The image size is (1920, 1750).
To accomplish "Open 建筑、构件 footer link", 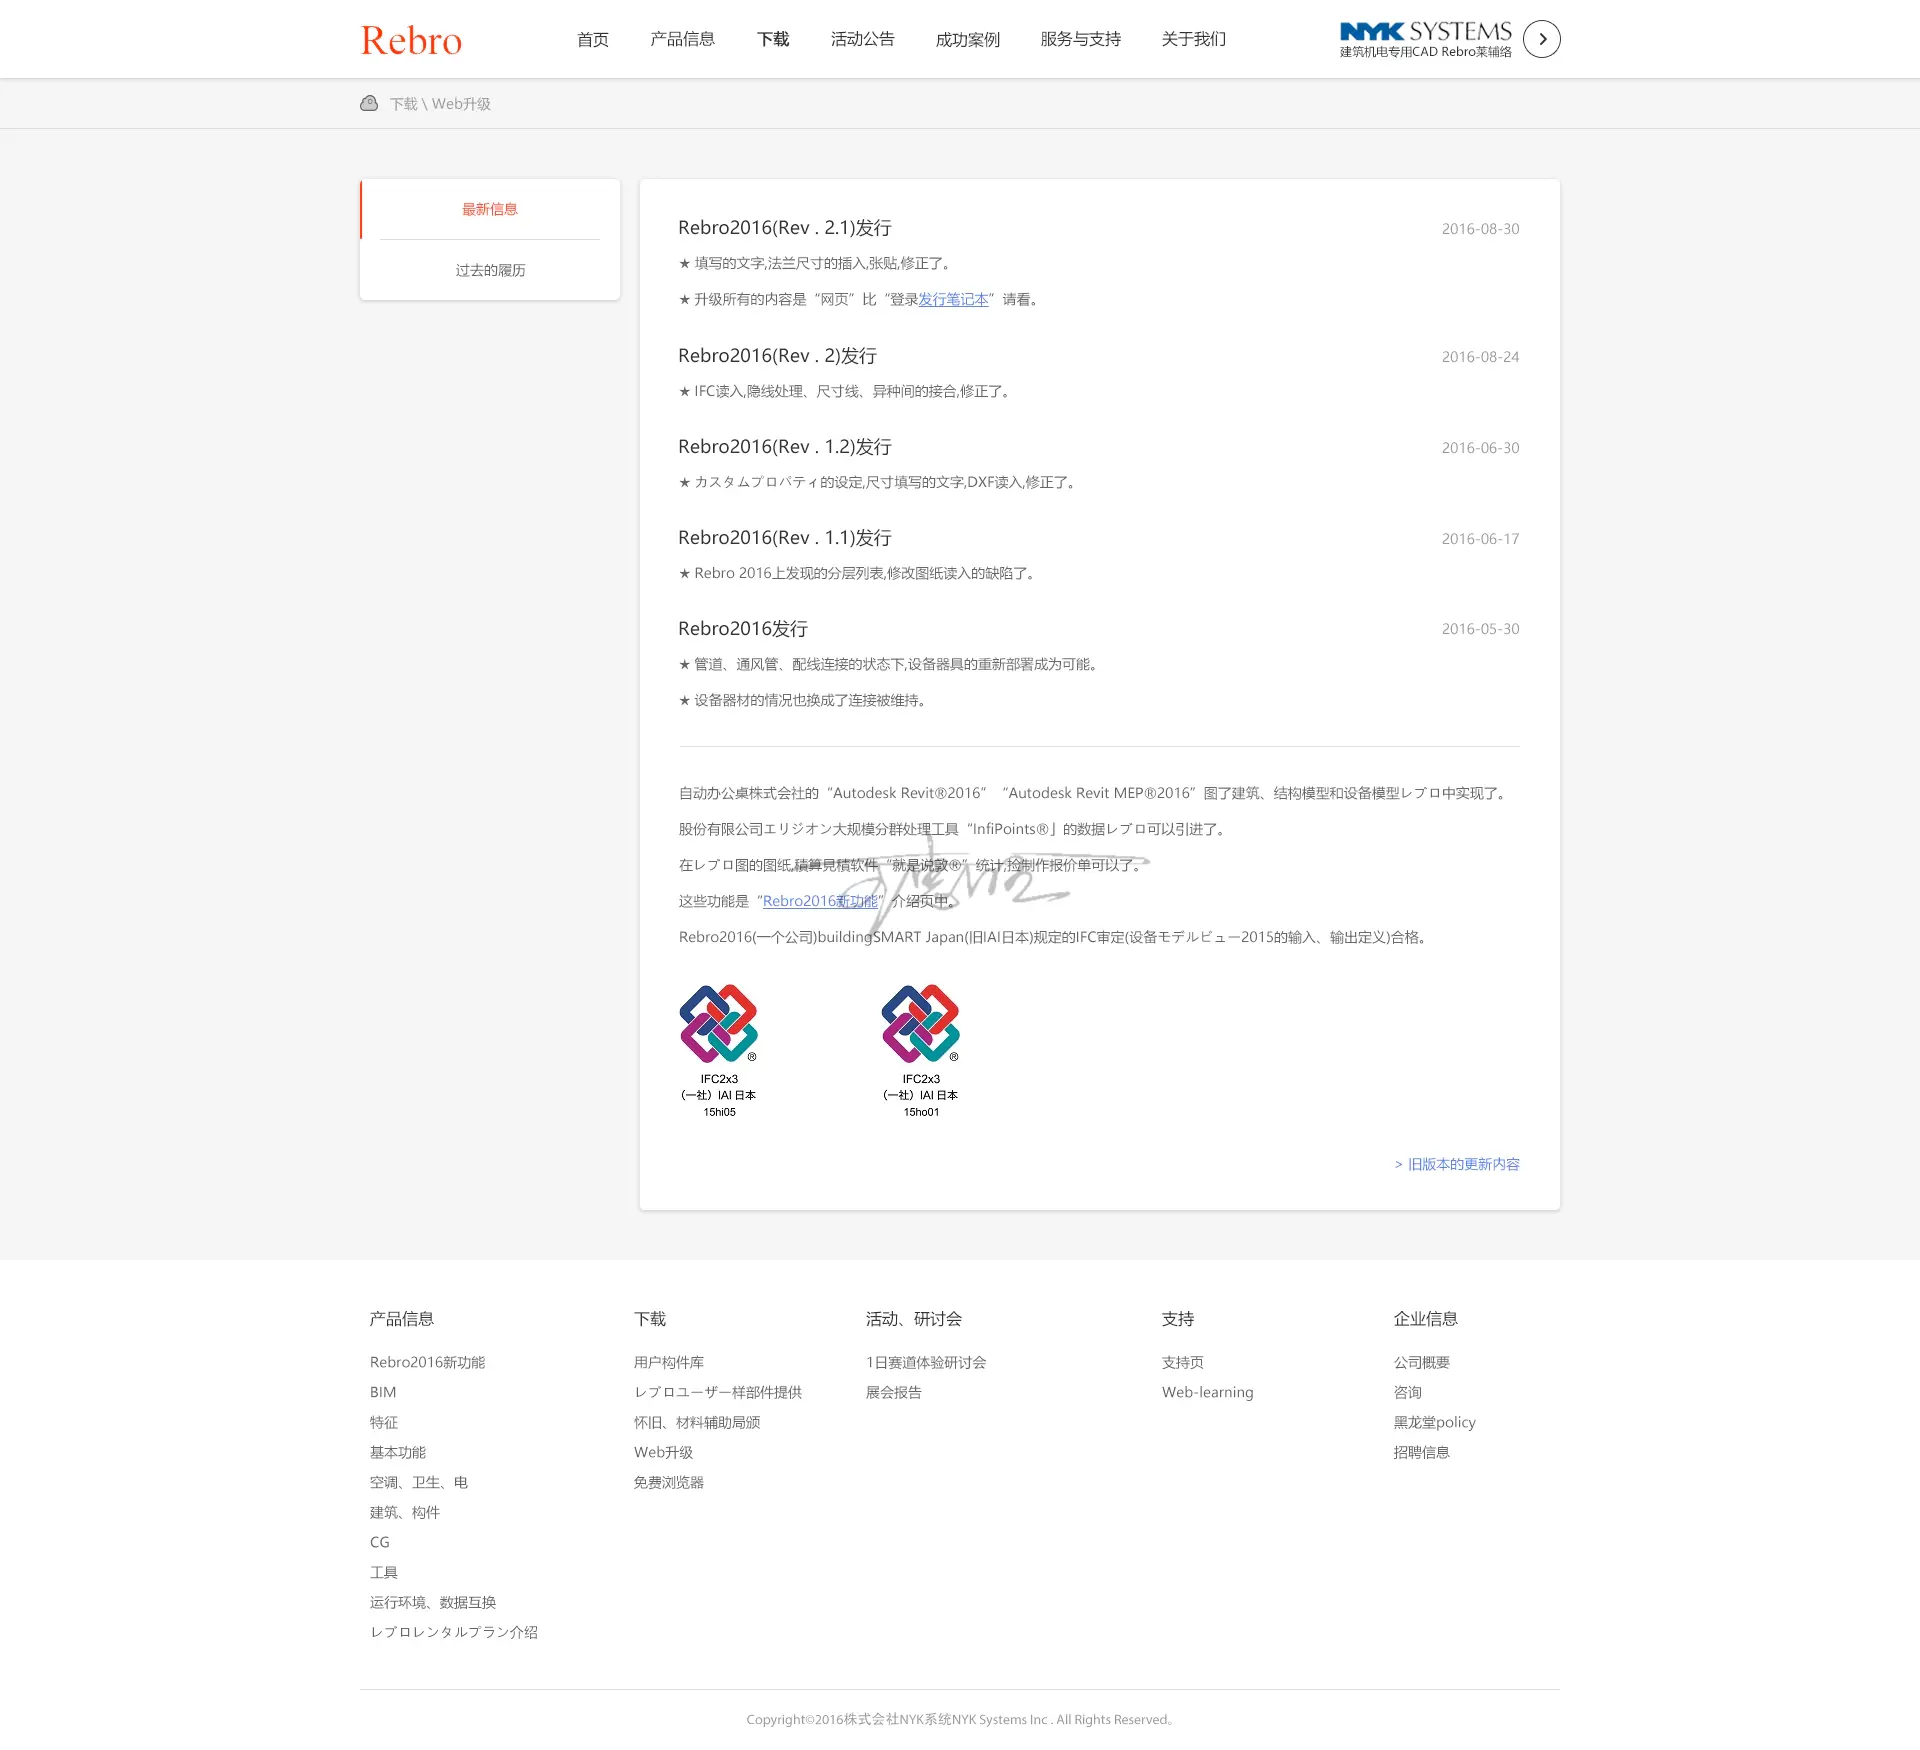I will [x=405, y=1512].
